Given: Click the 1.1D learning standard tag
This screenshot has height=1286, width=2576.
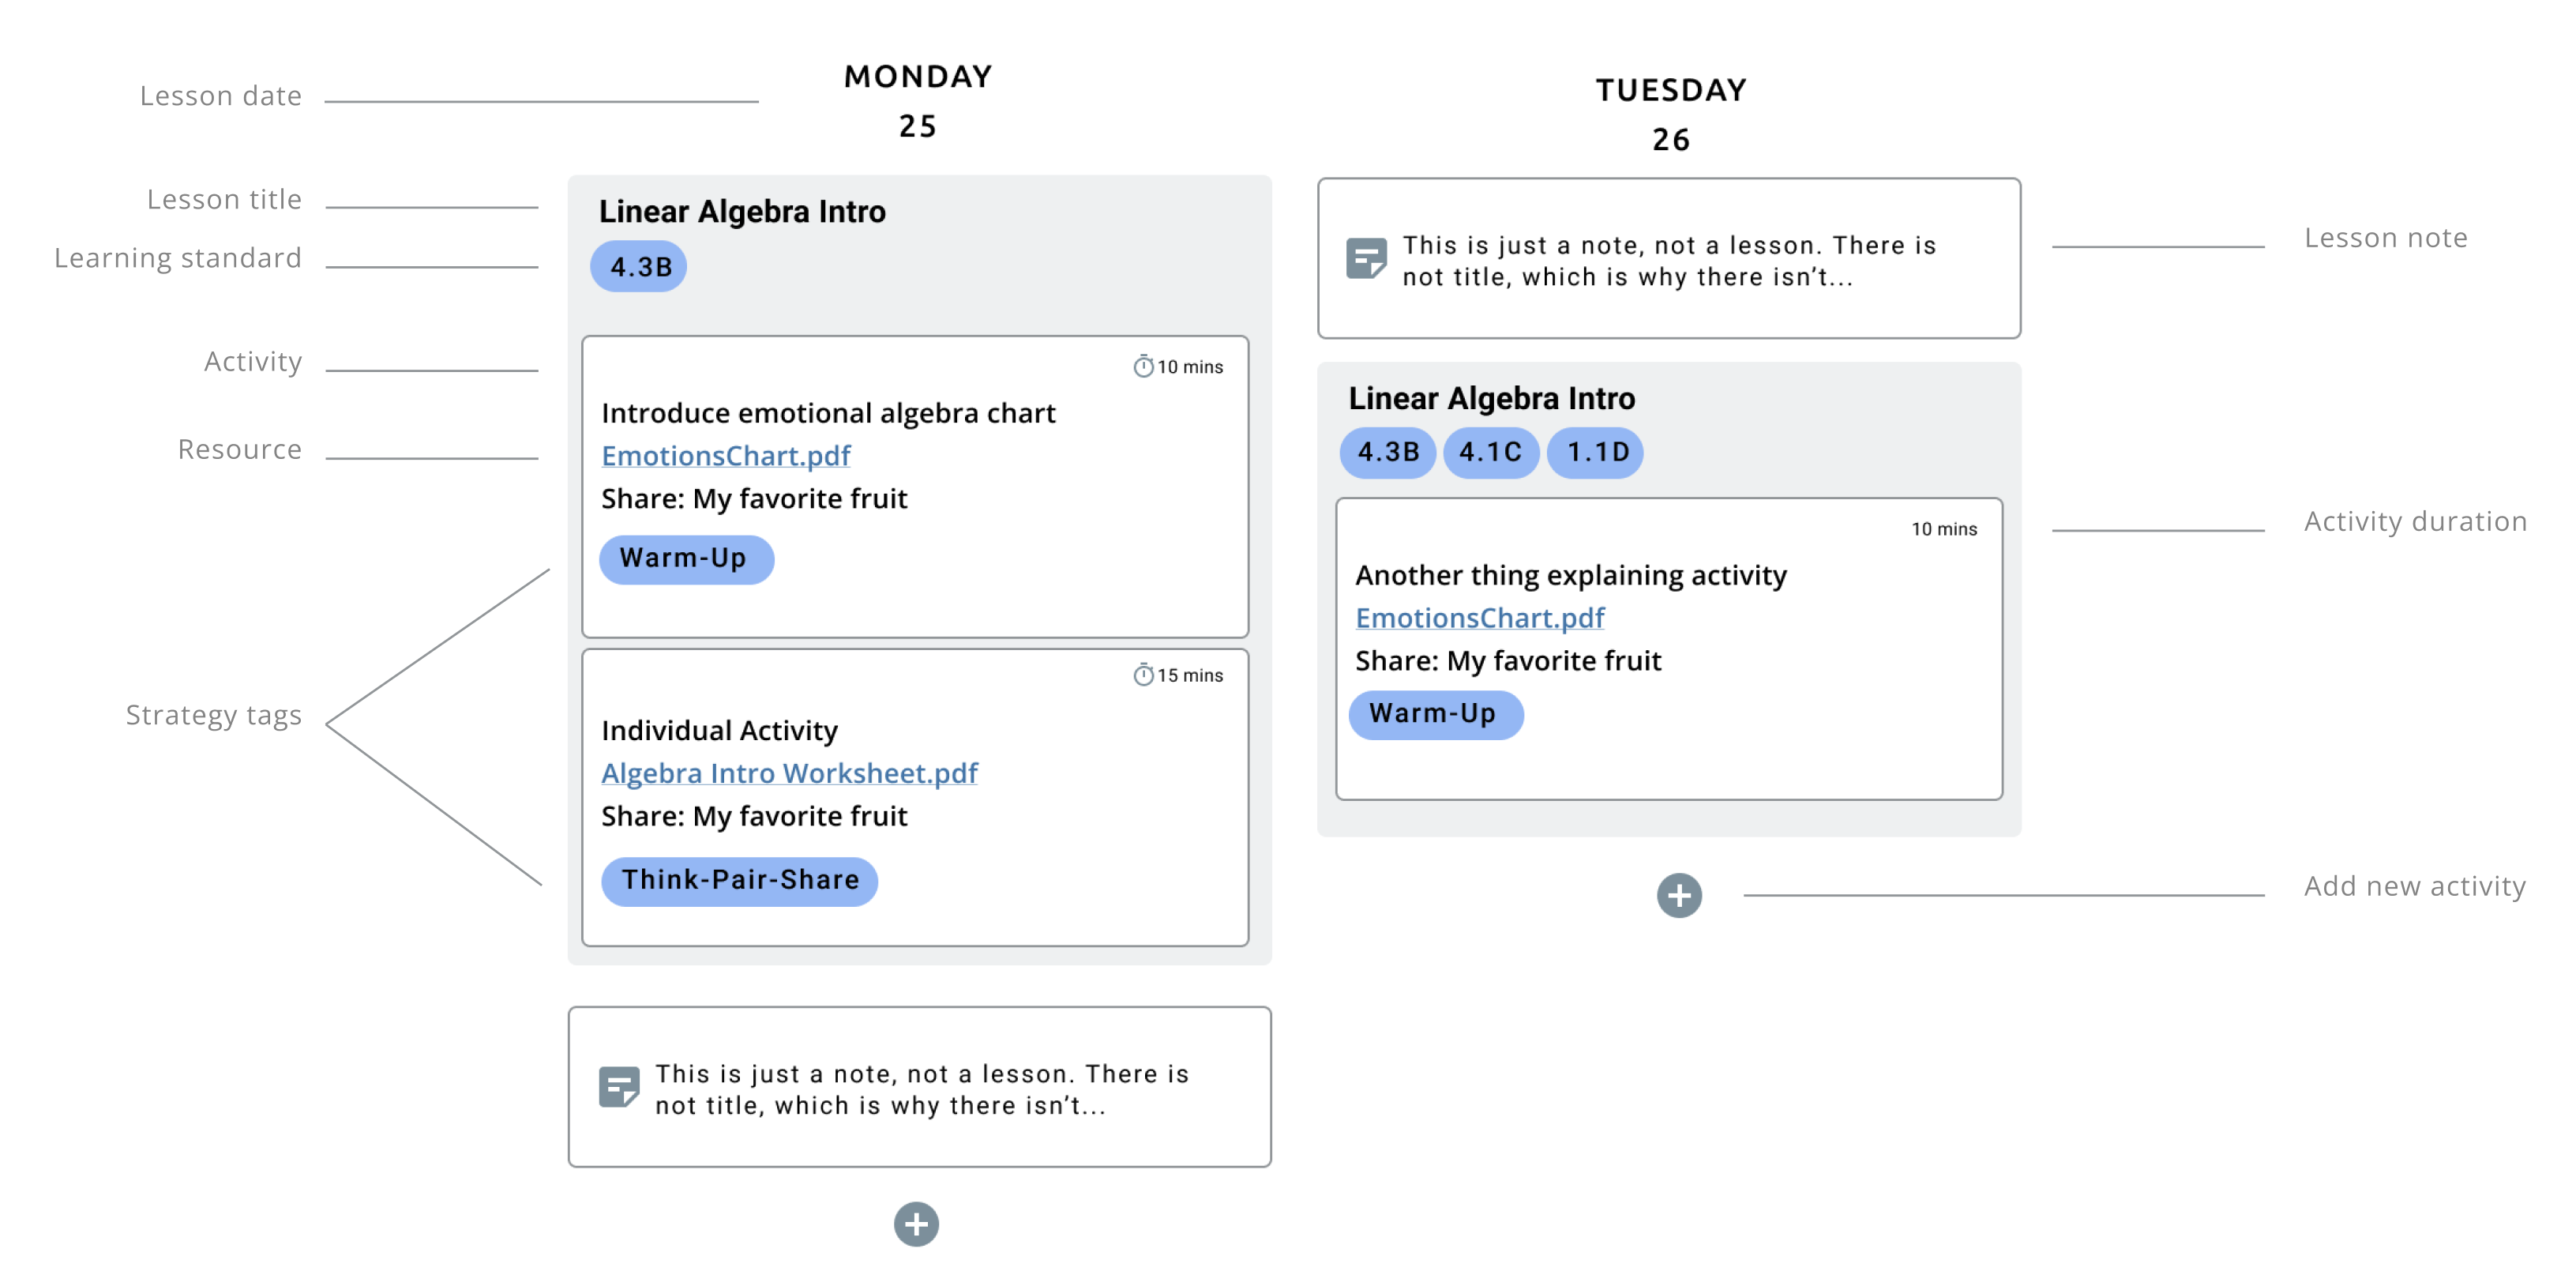Looking at the screenshot, I should pos(1595,452).
